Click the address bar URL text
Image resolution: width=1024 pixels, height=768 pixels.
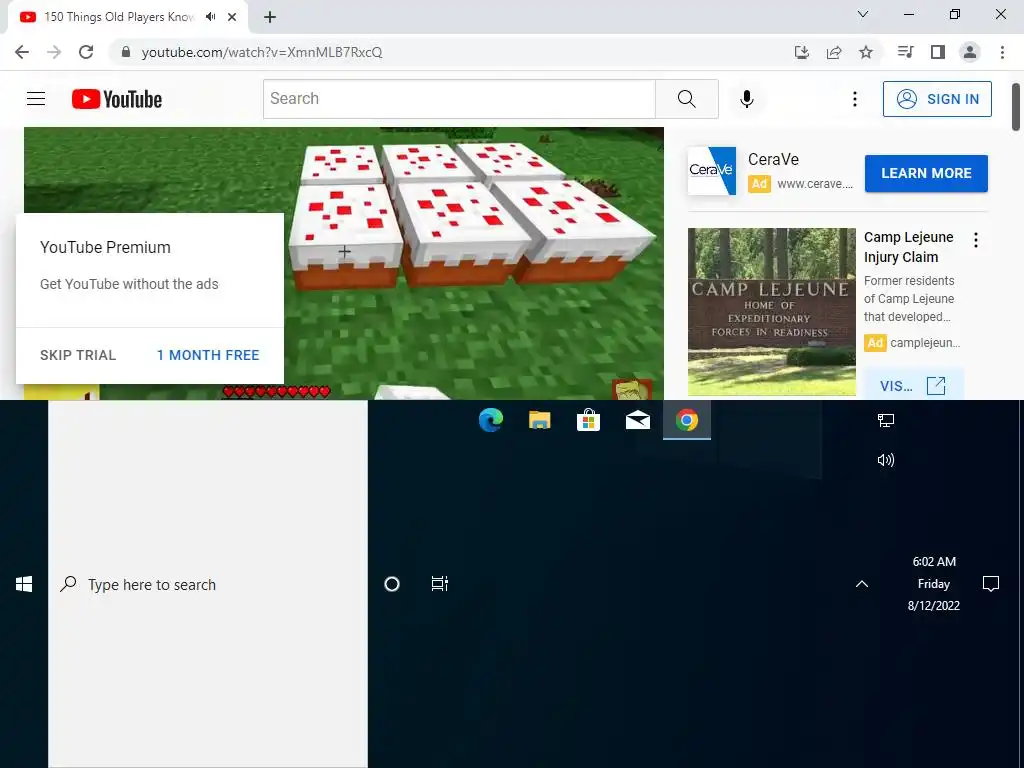click(x=262, y=52)
